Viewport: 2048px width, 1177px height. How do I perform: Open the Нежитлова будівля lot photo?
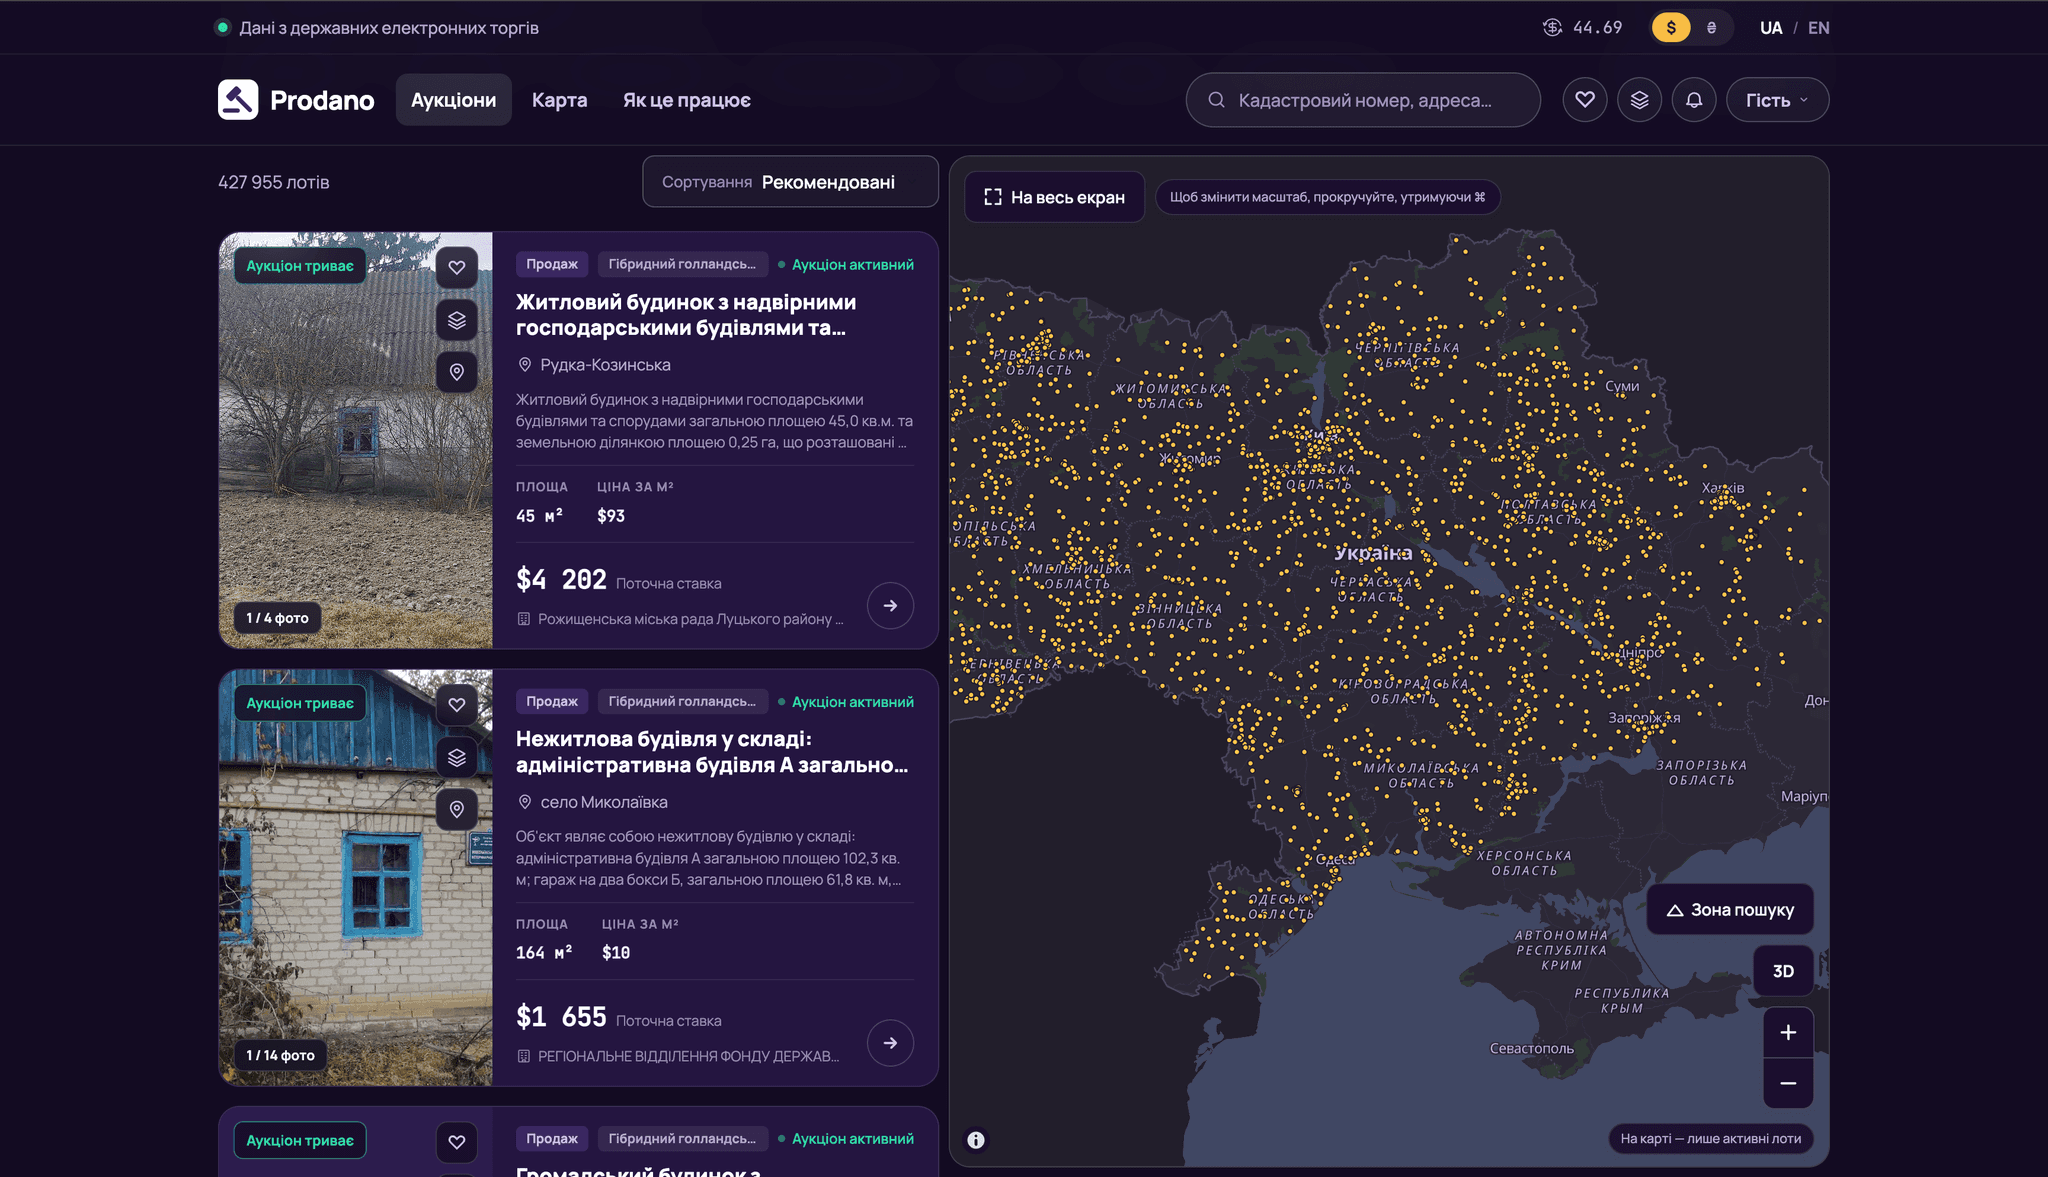356,878
